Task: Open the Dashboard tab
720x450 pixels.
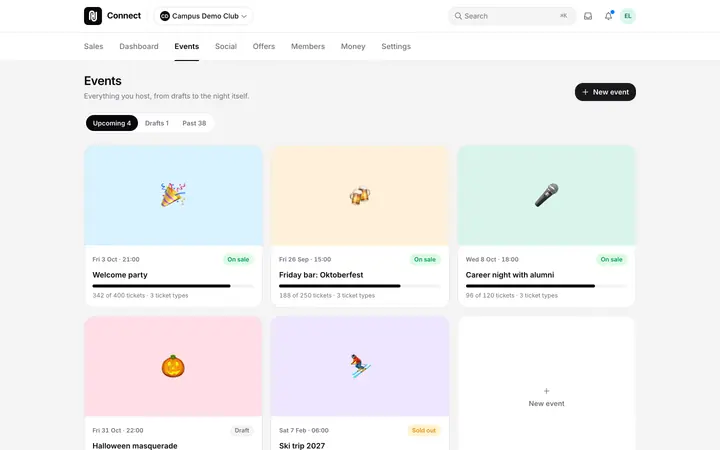Action: click(x=139, y=46)
